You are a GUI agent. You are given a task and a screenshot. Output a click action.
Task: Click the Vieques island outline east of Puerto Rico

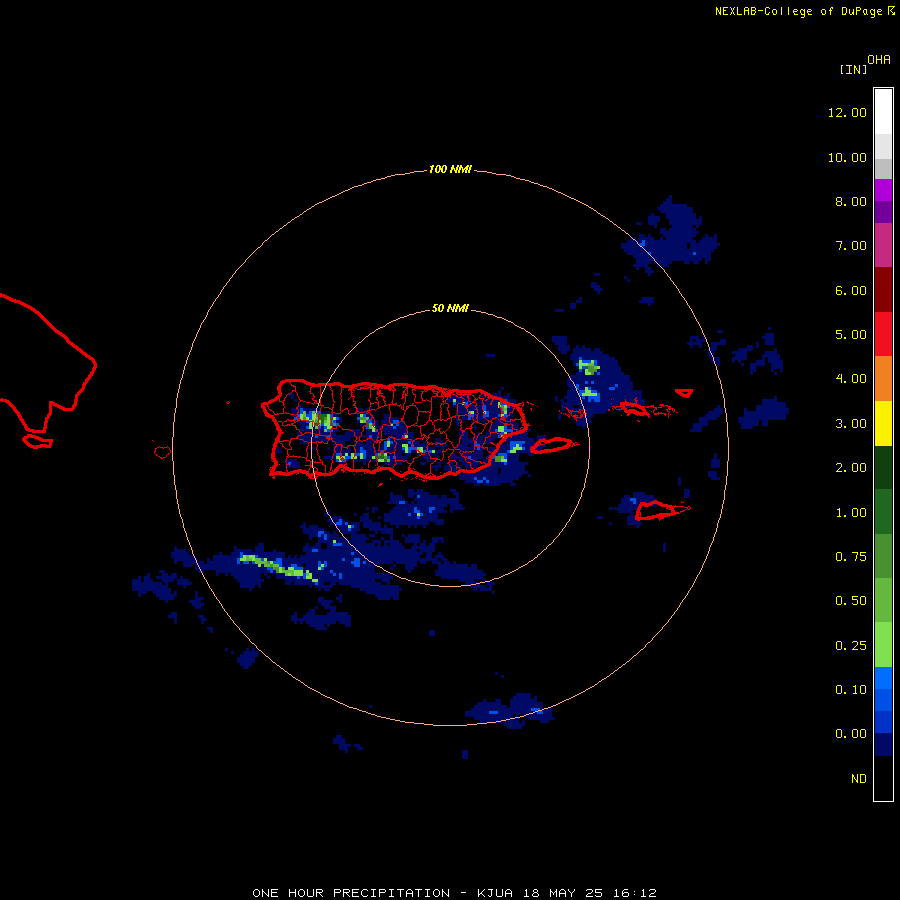click(x=551, y=445)
